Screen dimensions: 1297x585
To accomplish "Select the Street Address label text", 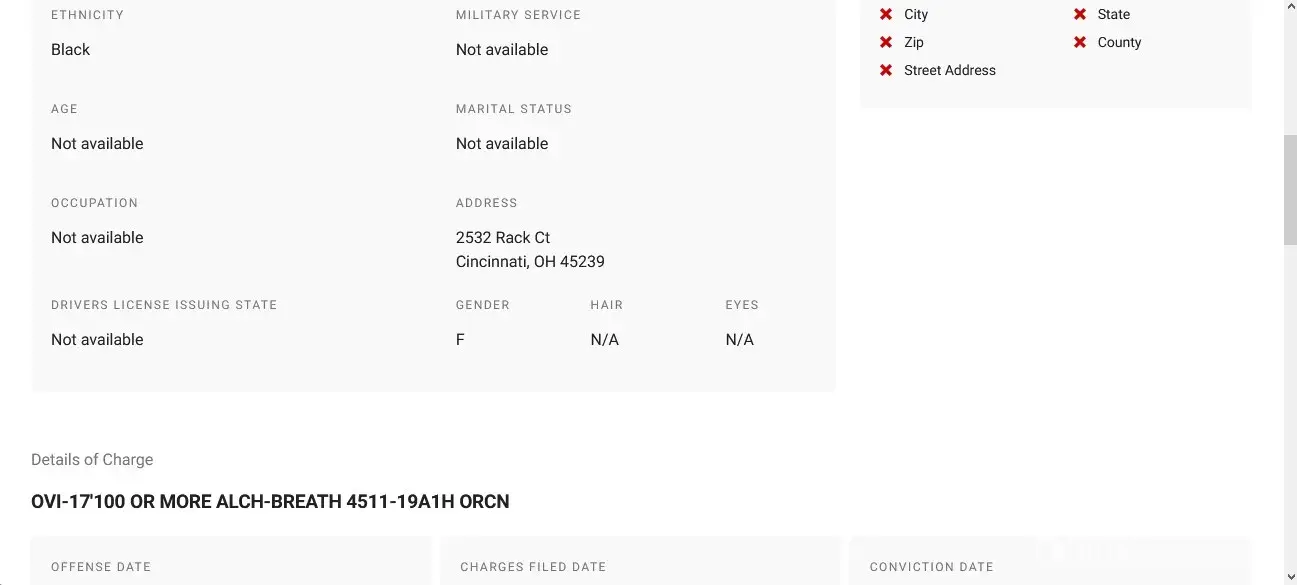I will [x=949, y=70].
